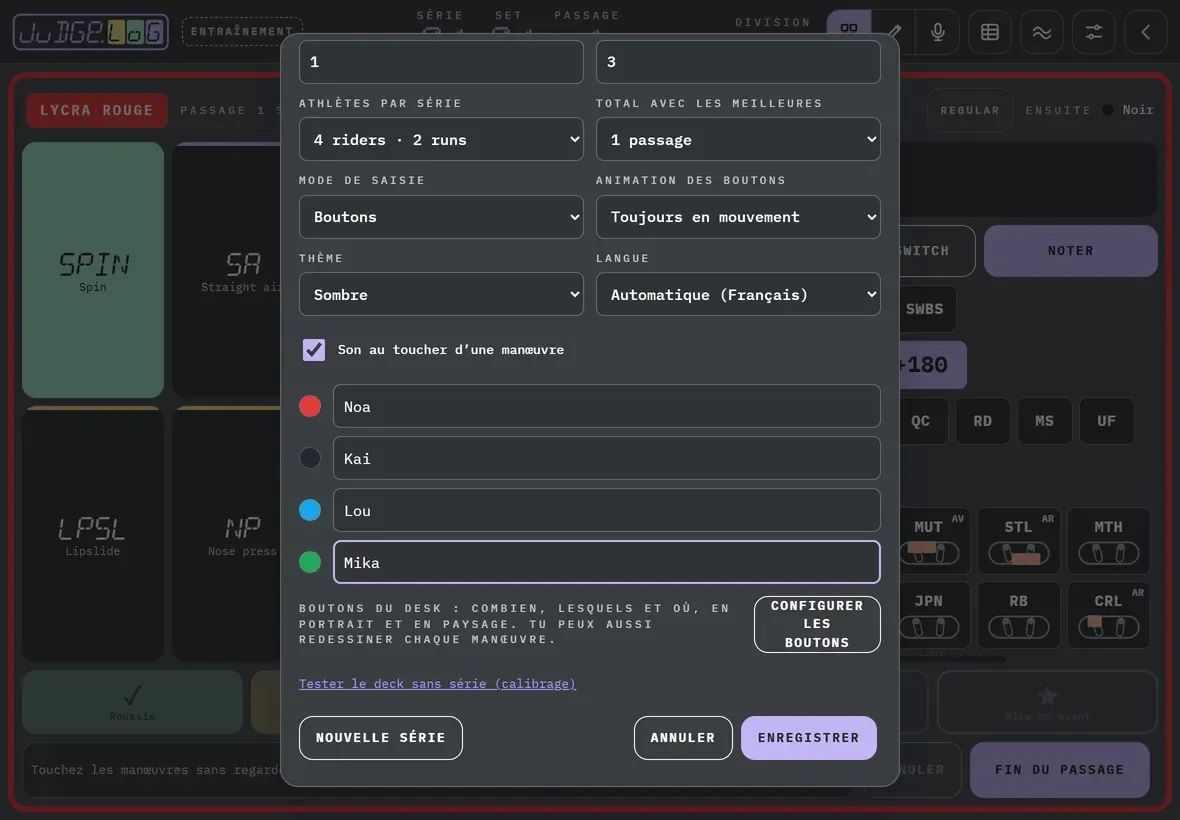Click the Réussie checkmark button
Screen dimensions: 1180x820
coord(132,701)
